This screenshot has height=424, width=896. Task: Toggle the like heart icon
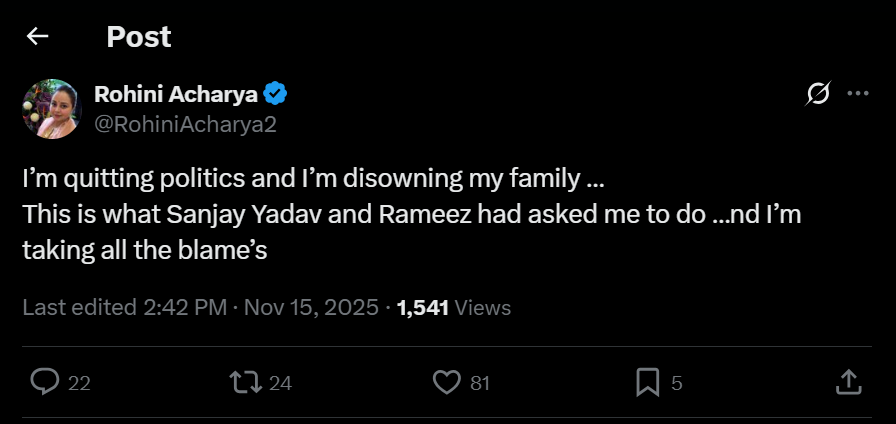(x=446, y=381)
